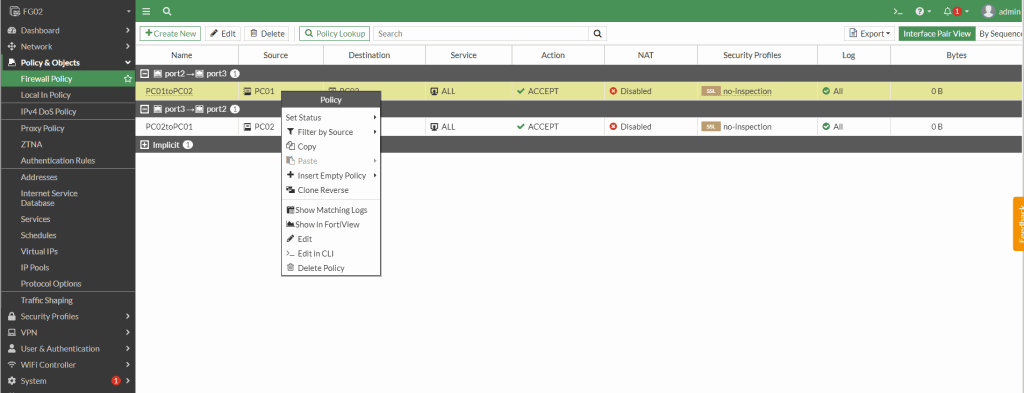Viewport: 1024px width, 393px height.
Task: Click the Edit toolbar button
Action: coord(223,33)
